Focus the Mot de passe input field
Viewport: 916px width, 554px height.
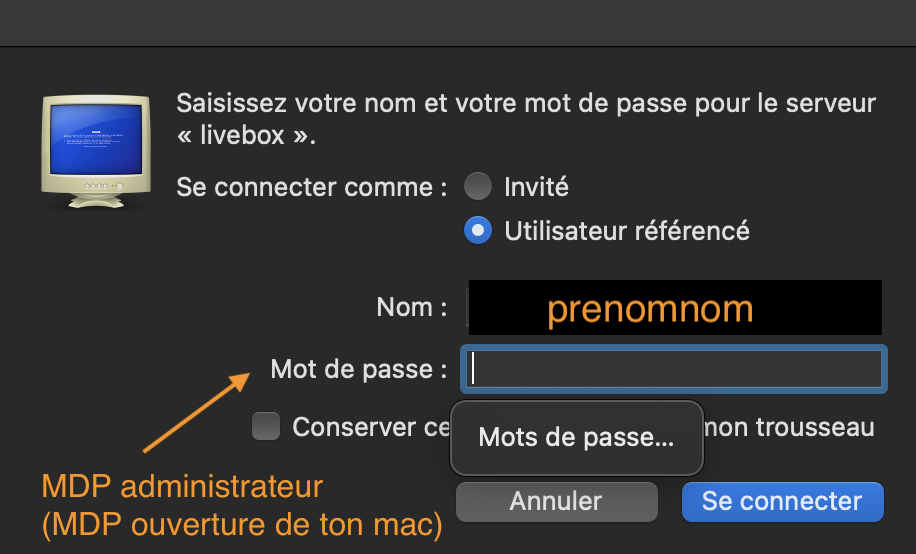click(x=673, y=369)
